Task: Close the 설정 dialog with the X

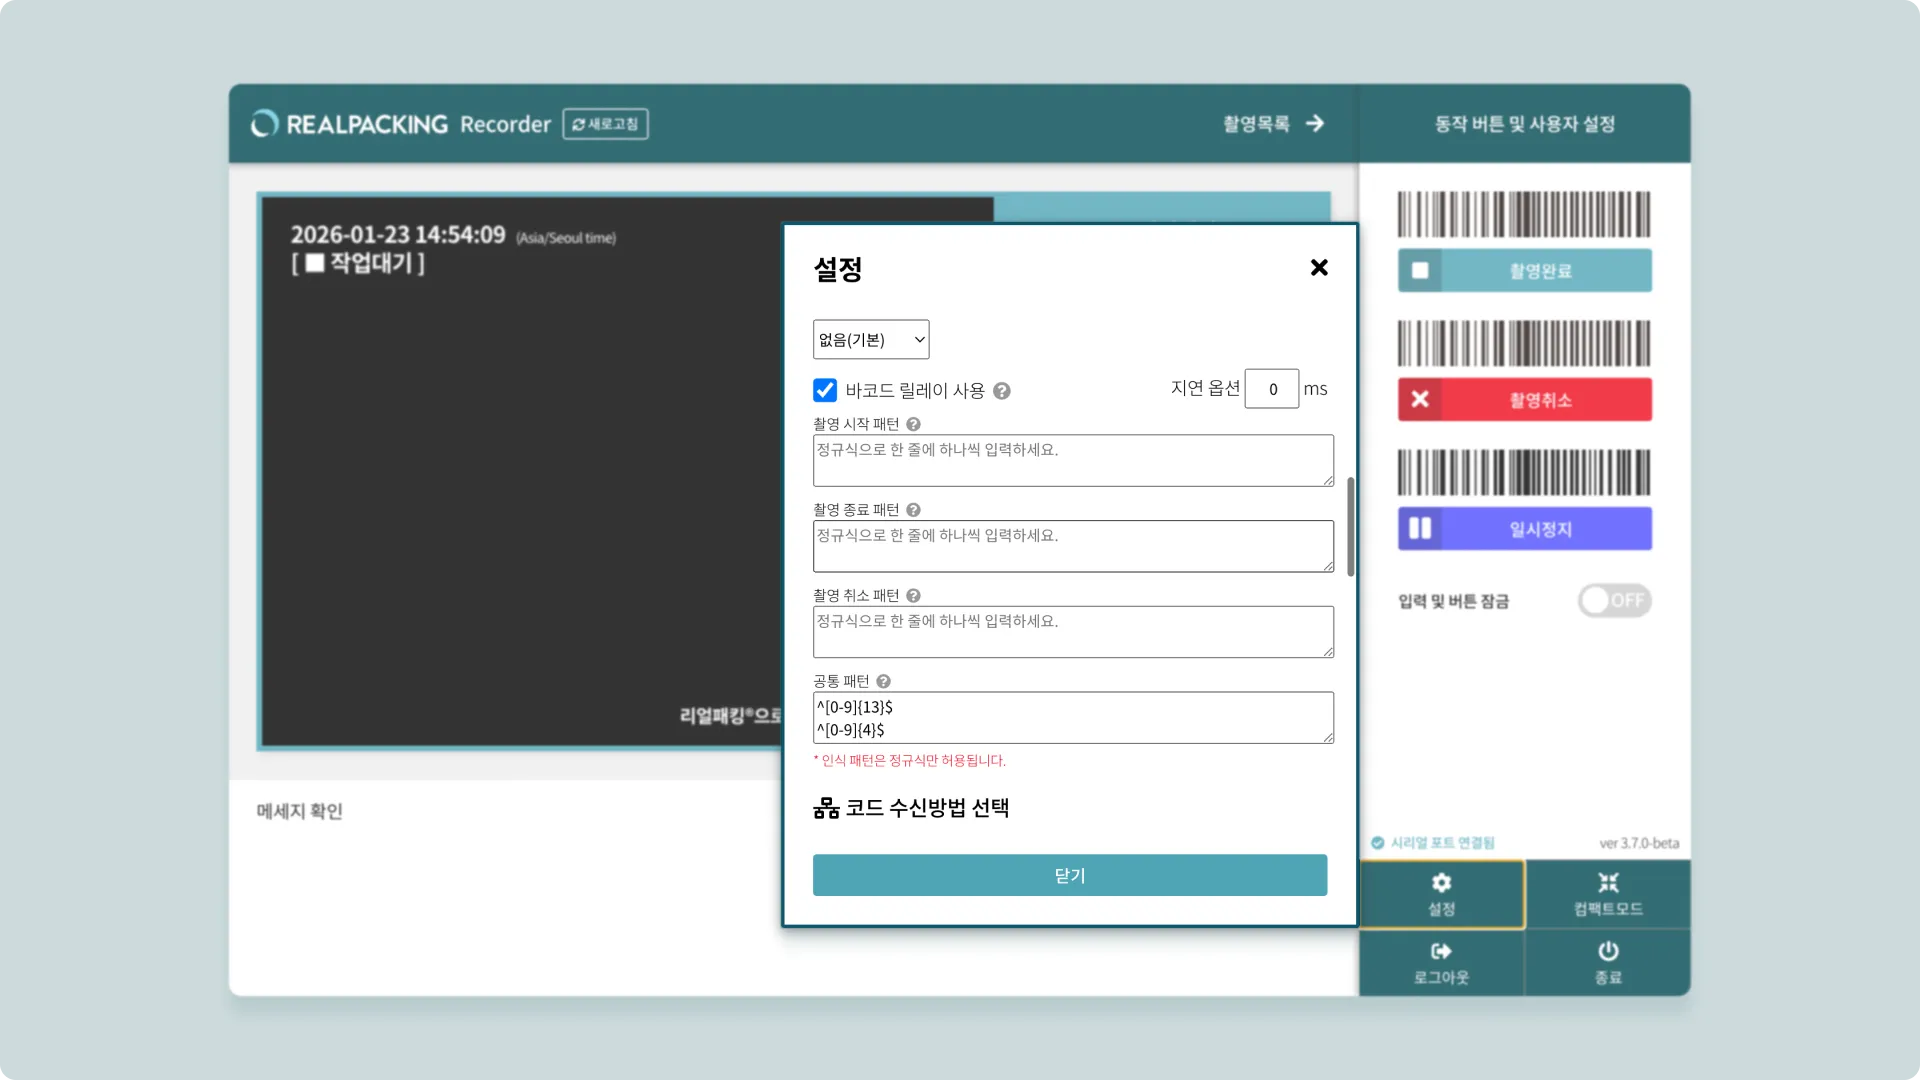Action: pyautogui.click(x=1319, y=267)
